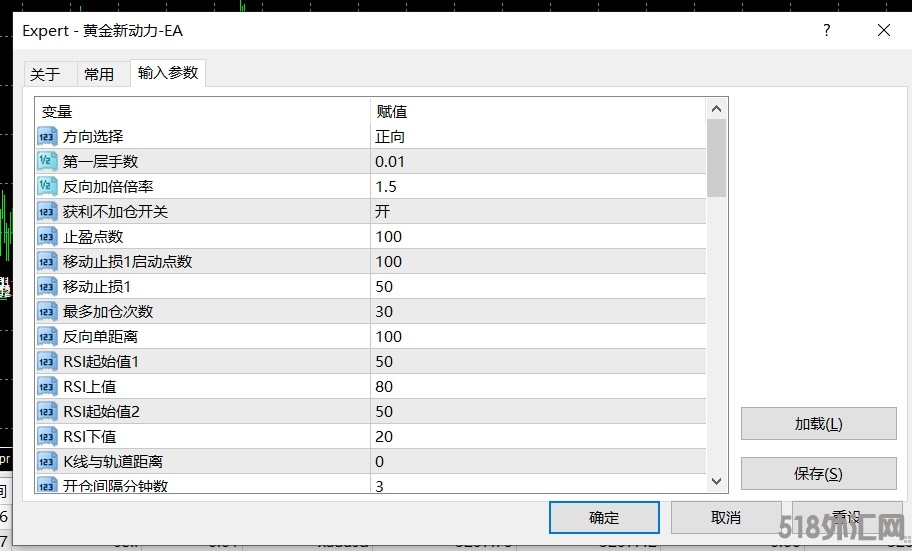Select the 第一层手数 variable name

[x=101, y=162]
